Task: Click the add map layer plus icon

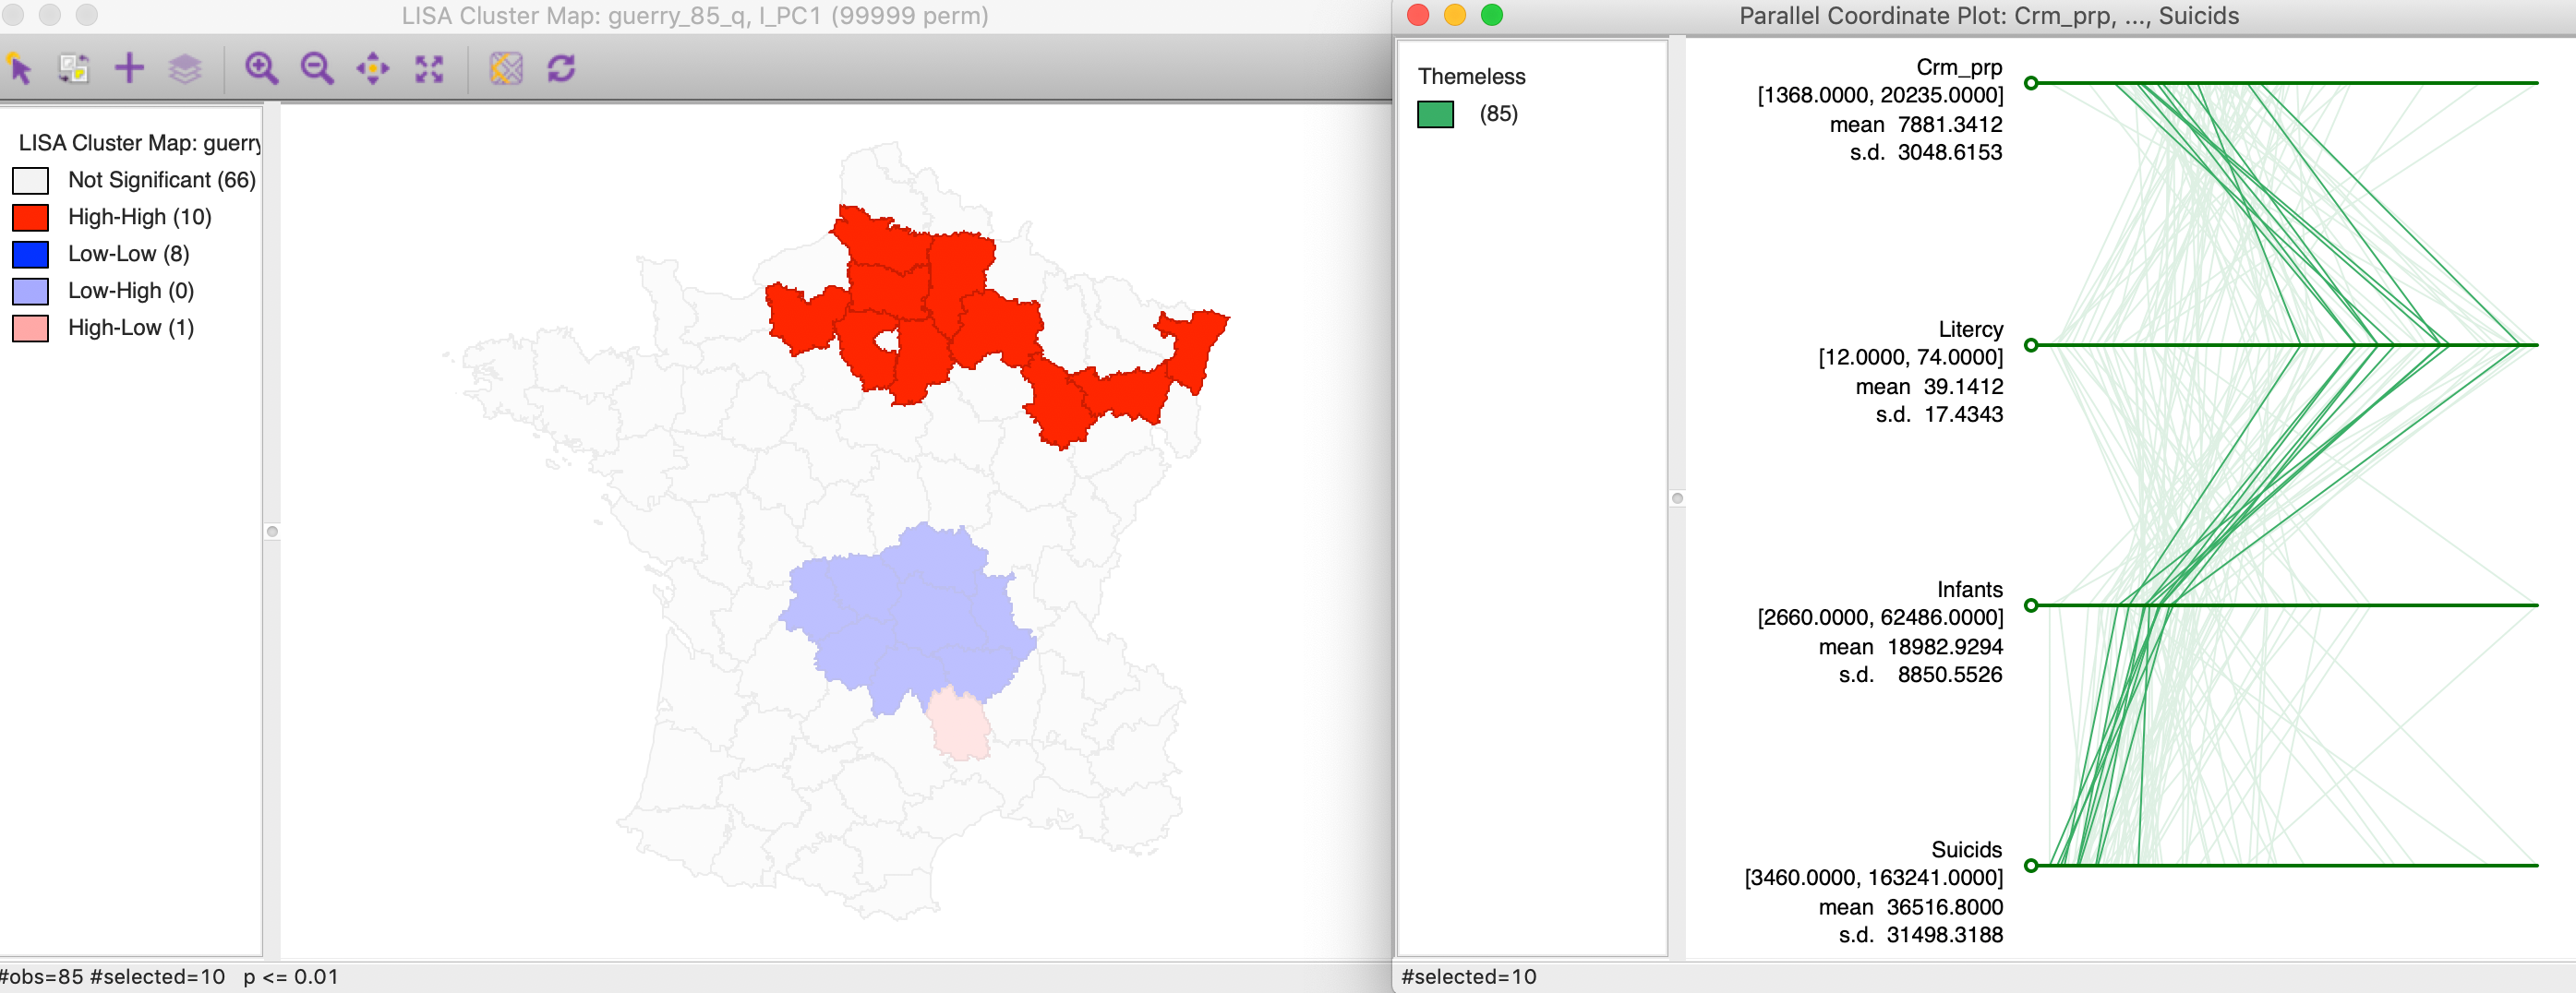Action: click(x=130, y=69)
